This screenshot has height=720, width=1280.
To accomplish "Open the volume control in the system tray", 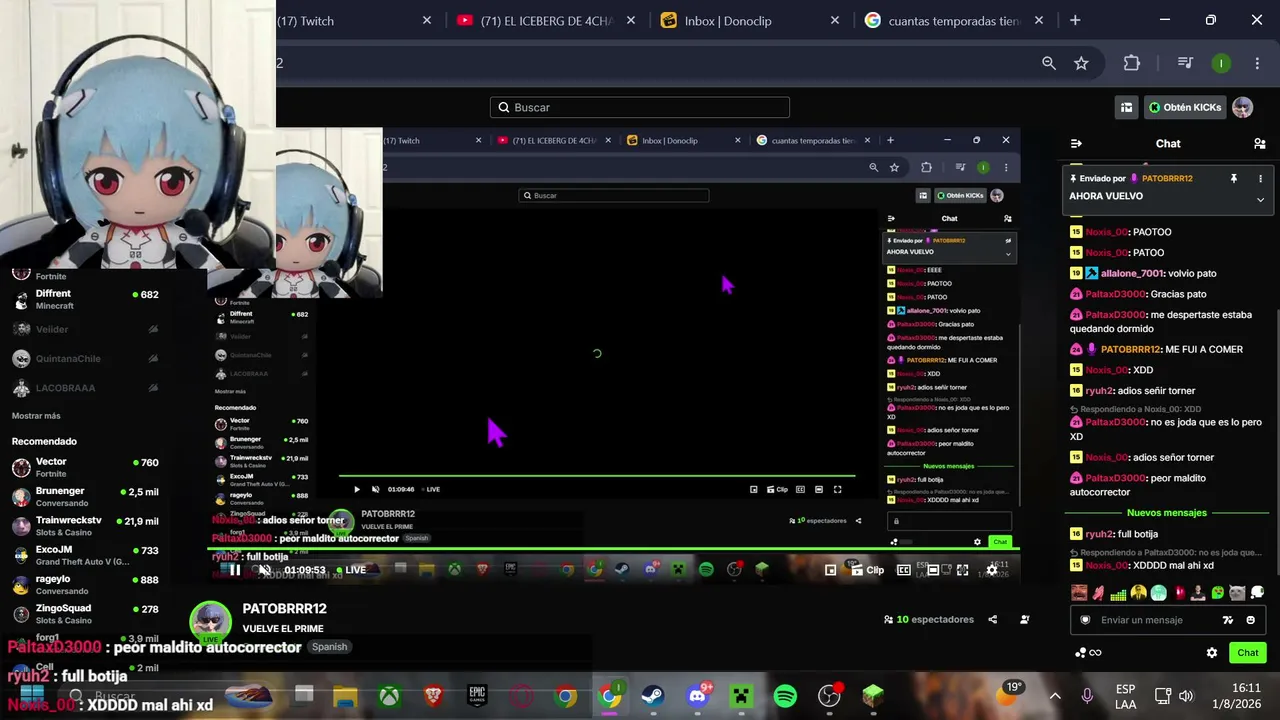I will (1186, 696).
